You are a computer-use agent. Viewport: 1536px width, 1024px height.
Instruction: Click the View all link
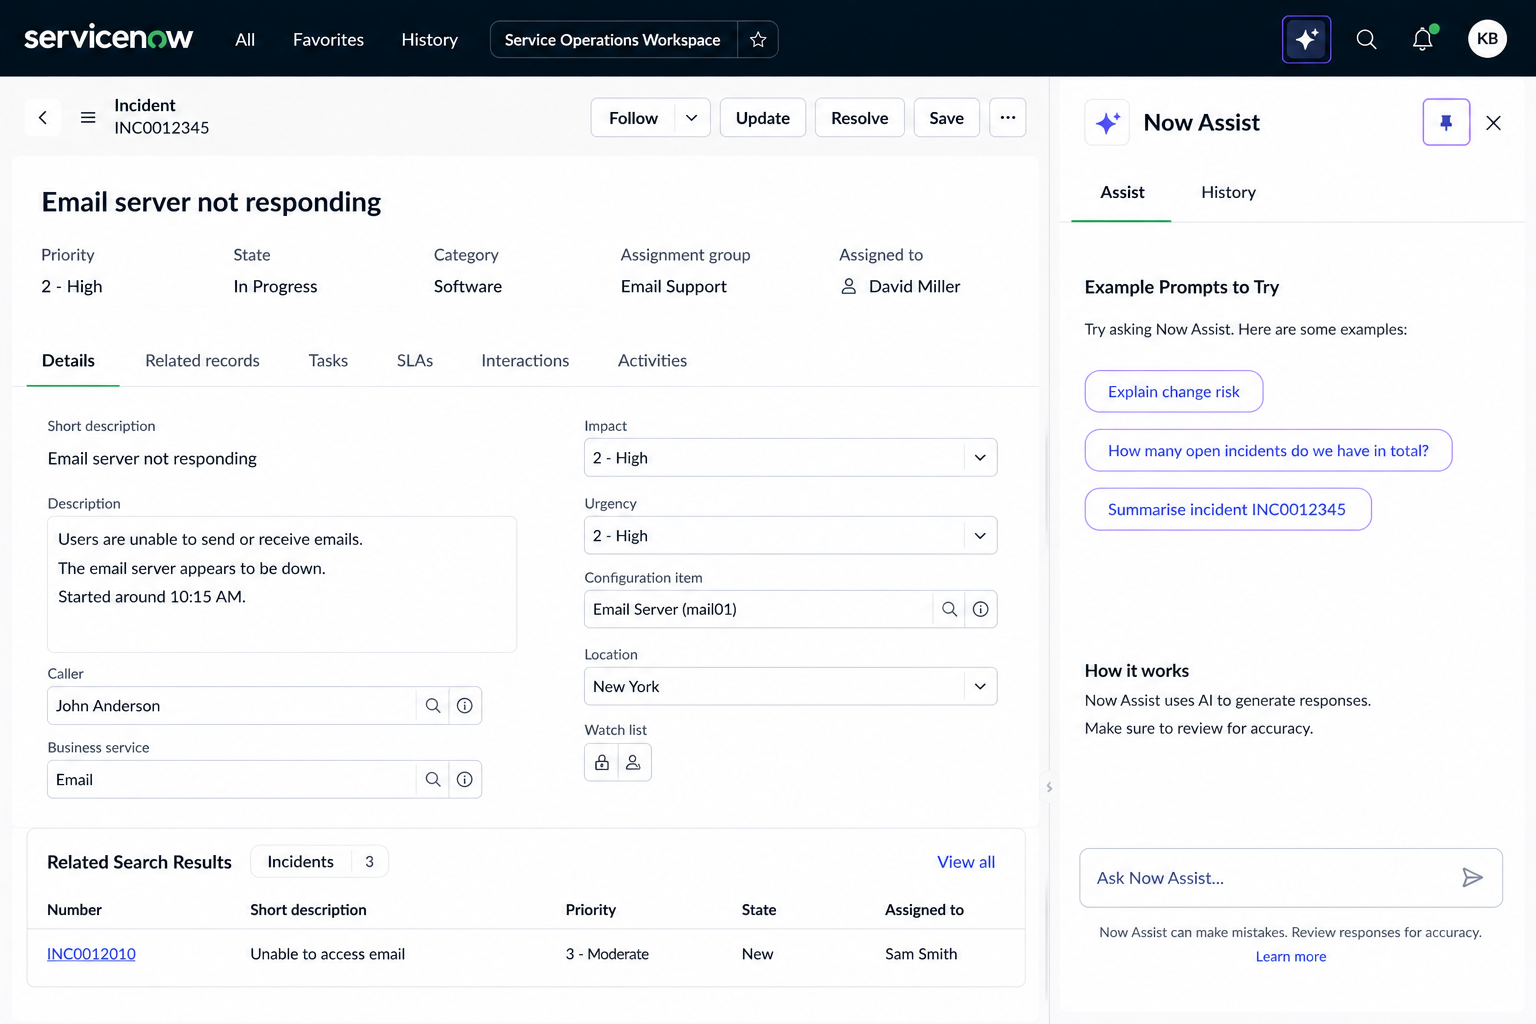(x=966, y=862)
